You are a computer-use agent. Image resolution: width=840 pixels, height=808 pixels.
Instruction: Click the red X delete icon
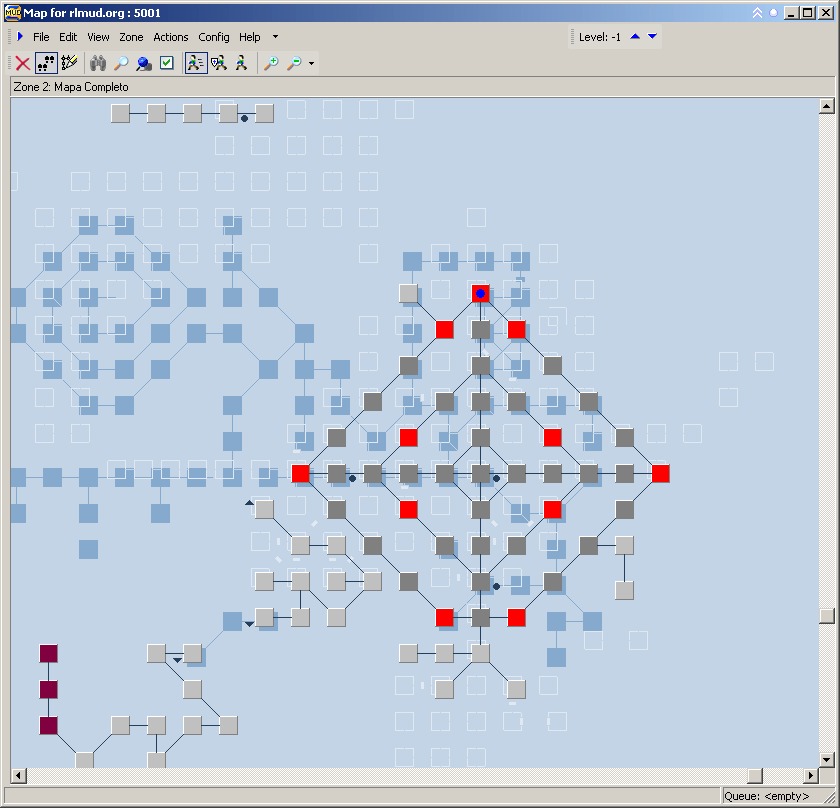[22, 63]
